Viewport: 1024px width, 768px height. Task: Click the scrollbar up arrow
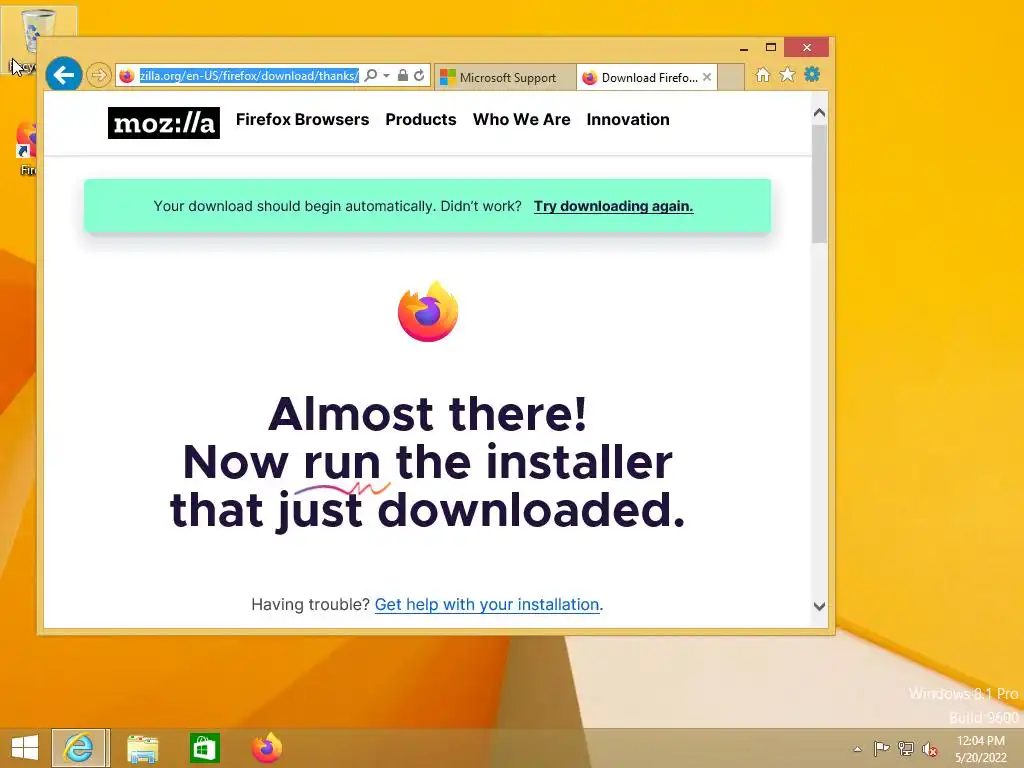(820, 113)
